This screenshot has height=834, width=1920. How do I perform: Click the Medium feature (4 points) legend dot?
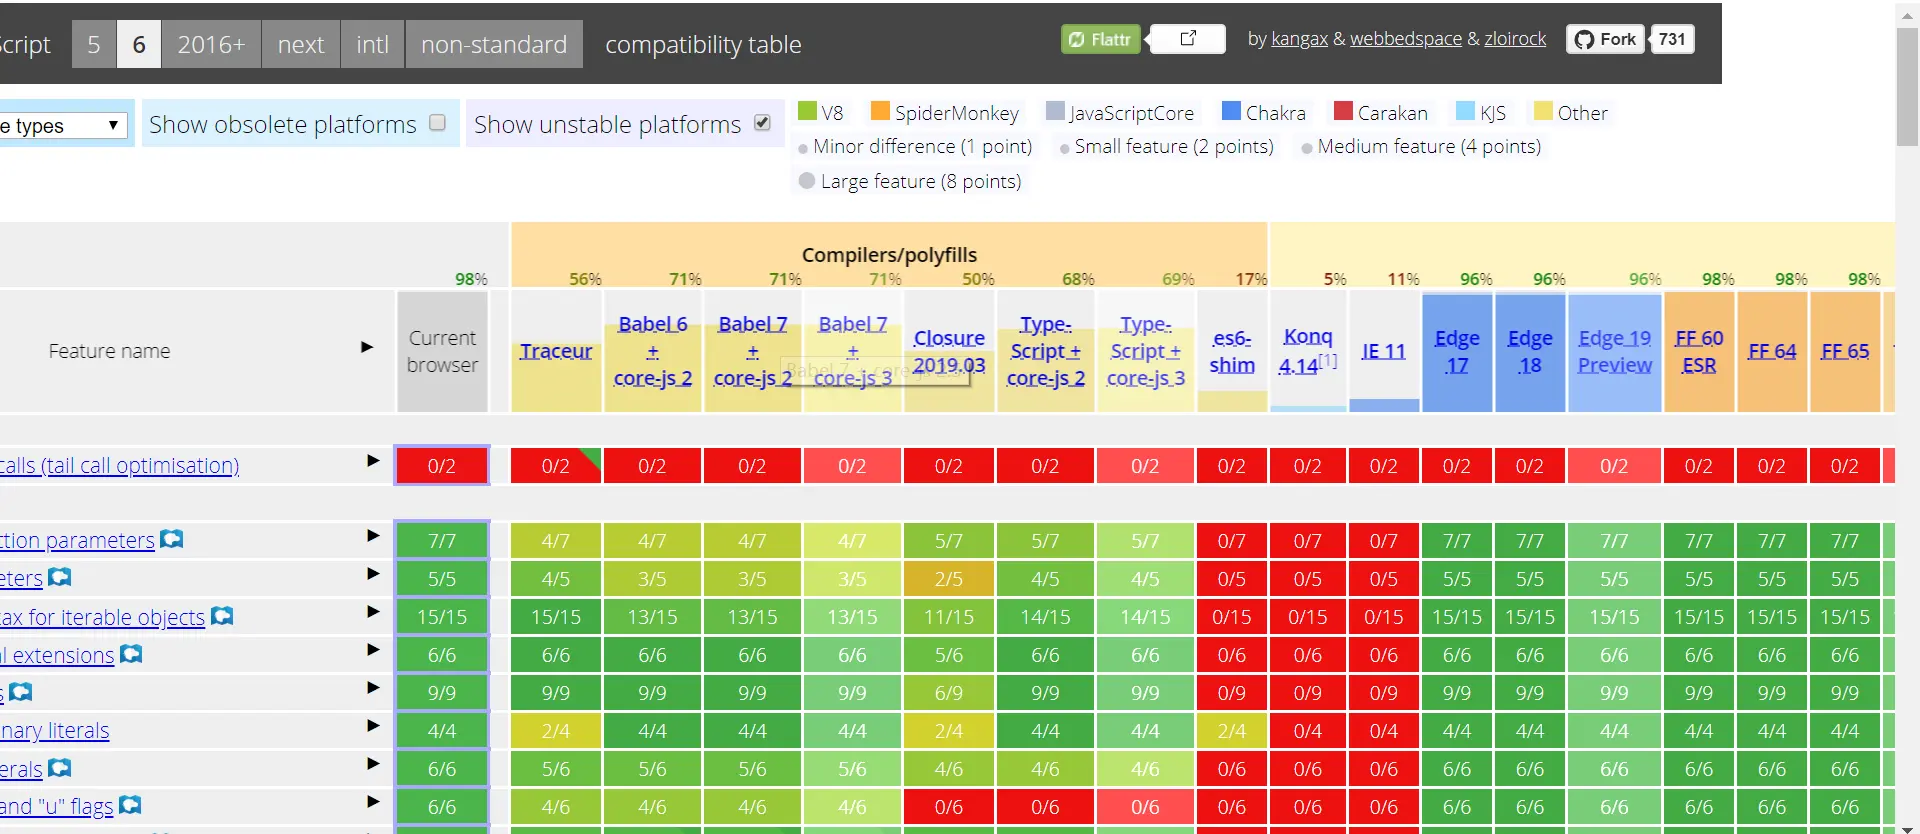tap(1306, 148)
